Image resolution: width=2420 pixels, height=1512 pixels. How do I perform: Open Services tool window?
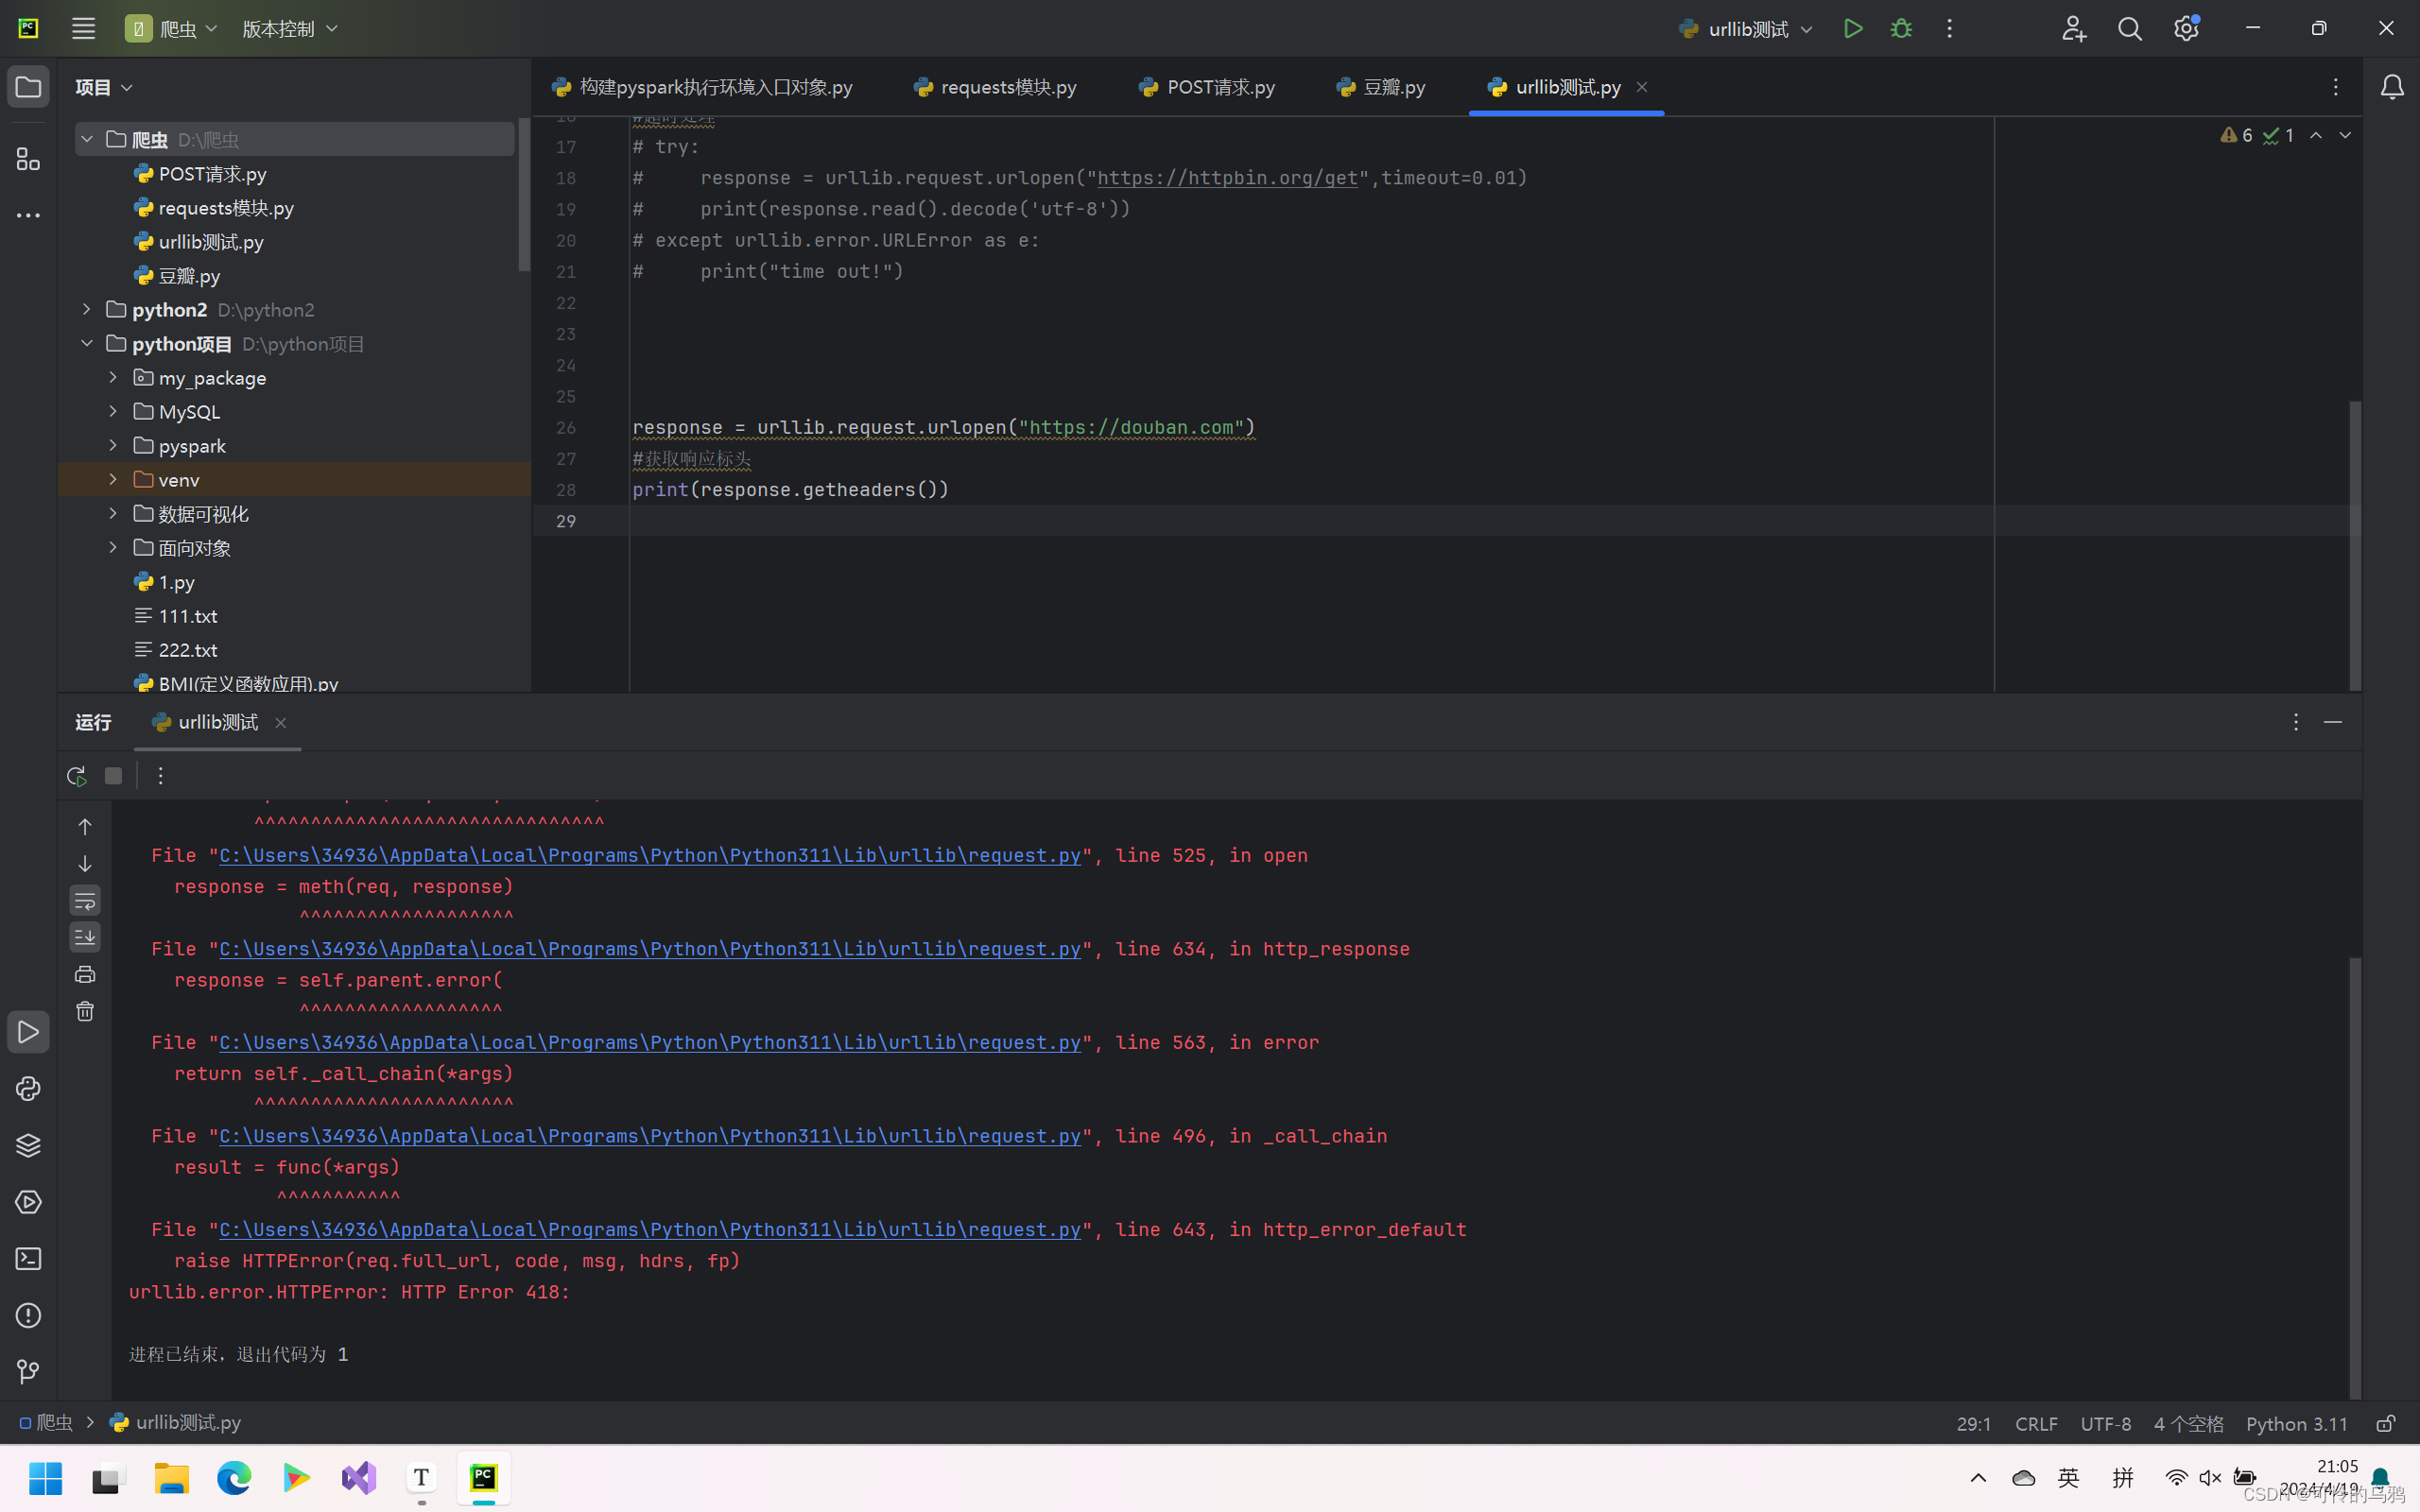point(28,1202)
